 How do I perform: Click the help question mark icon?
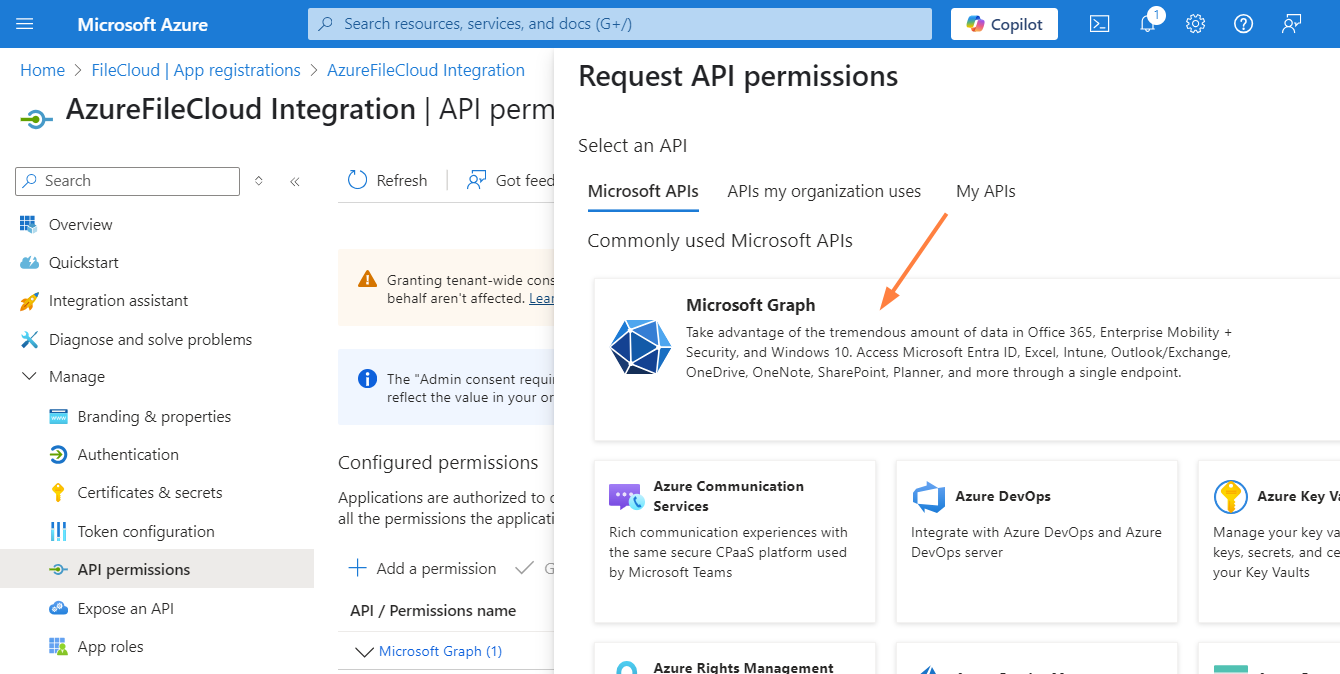pos(1243,24)
